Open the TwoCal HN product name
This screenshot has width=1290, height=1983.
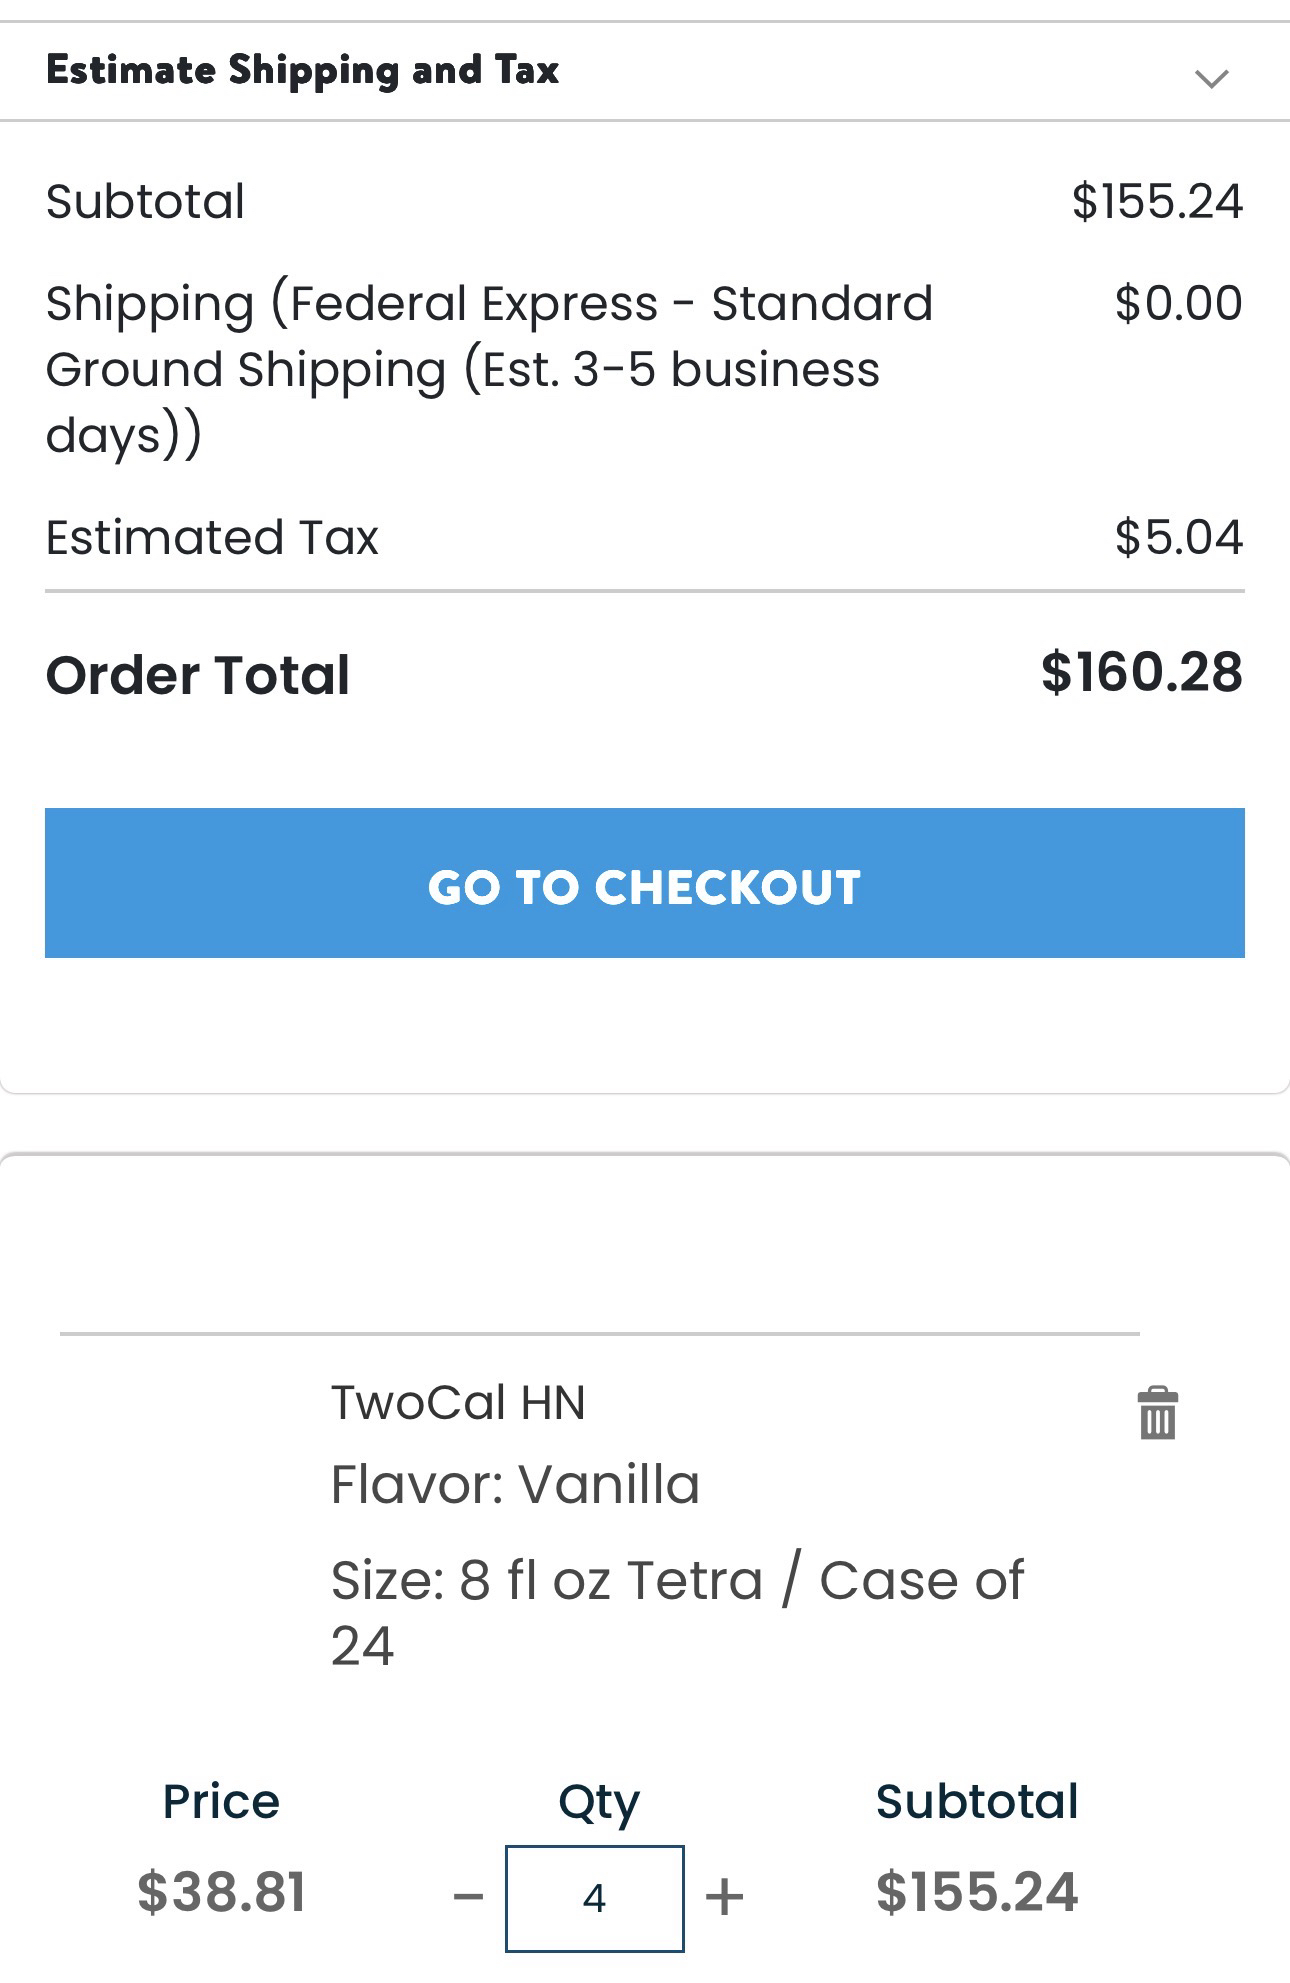(x=458, y=1402)
